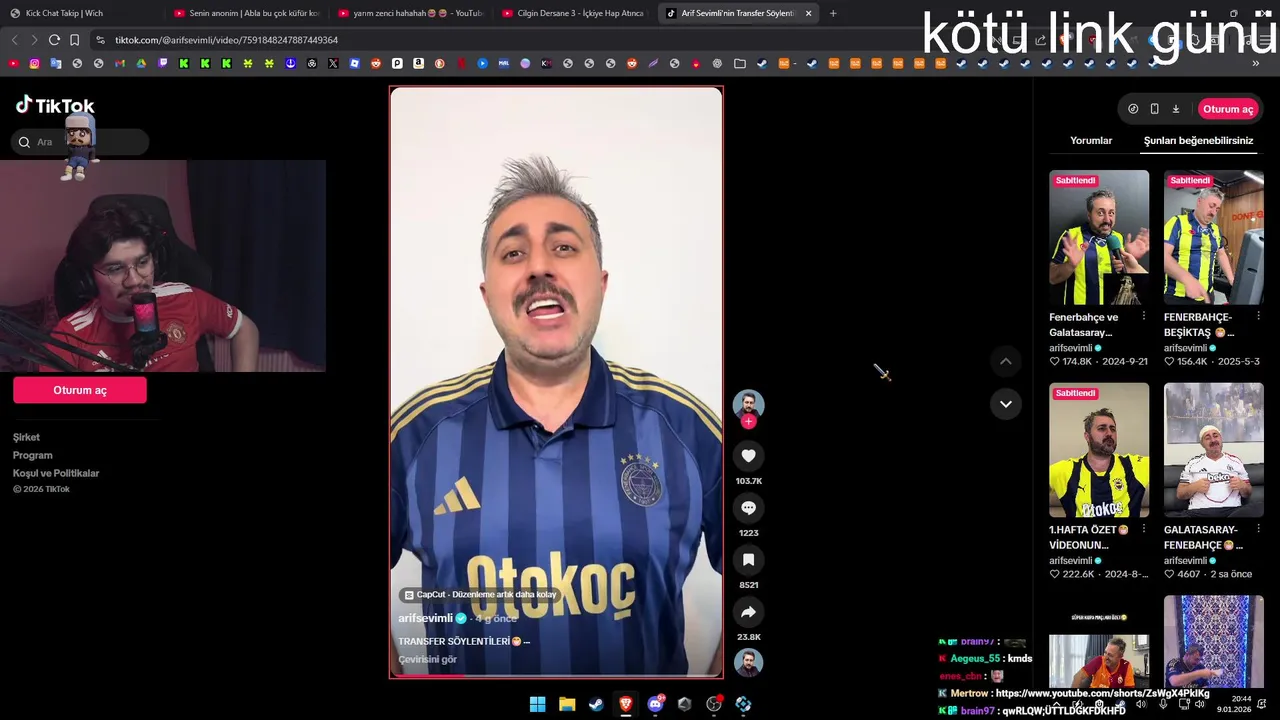Image resolution: width=1280 pixels, height=720 pixels.
Task: Open the Fenerbahçe ve Galatasaray video thumbnail
Action: 1099,237
